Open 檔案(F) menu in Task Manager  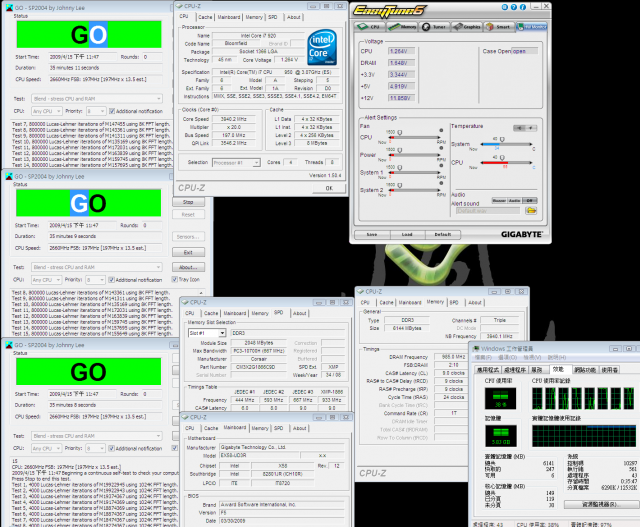483,358
